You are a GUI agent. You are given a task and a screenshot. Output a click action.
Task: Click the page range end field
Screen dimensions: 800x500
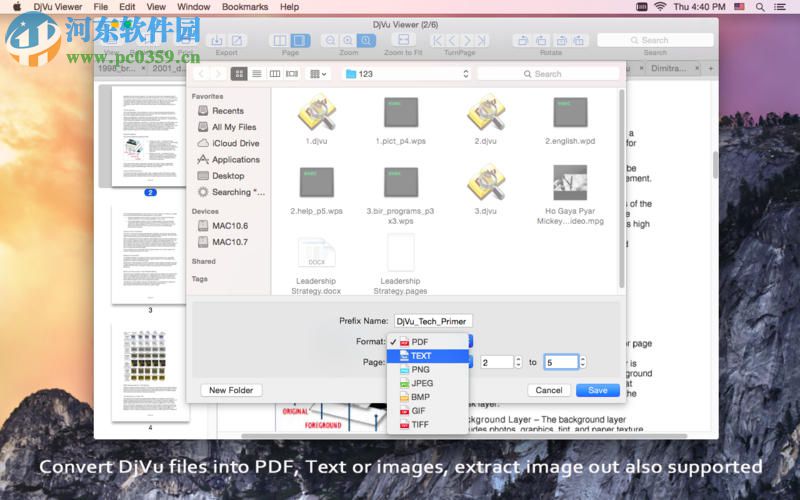coord(561,362)
